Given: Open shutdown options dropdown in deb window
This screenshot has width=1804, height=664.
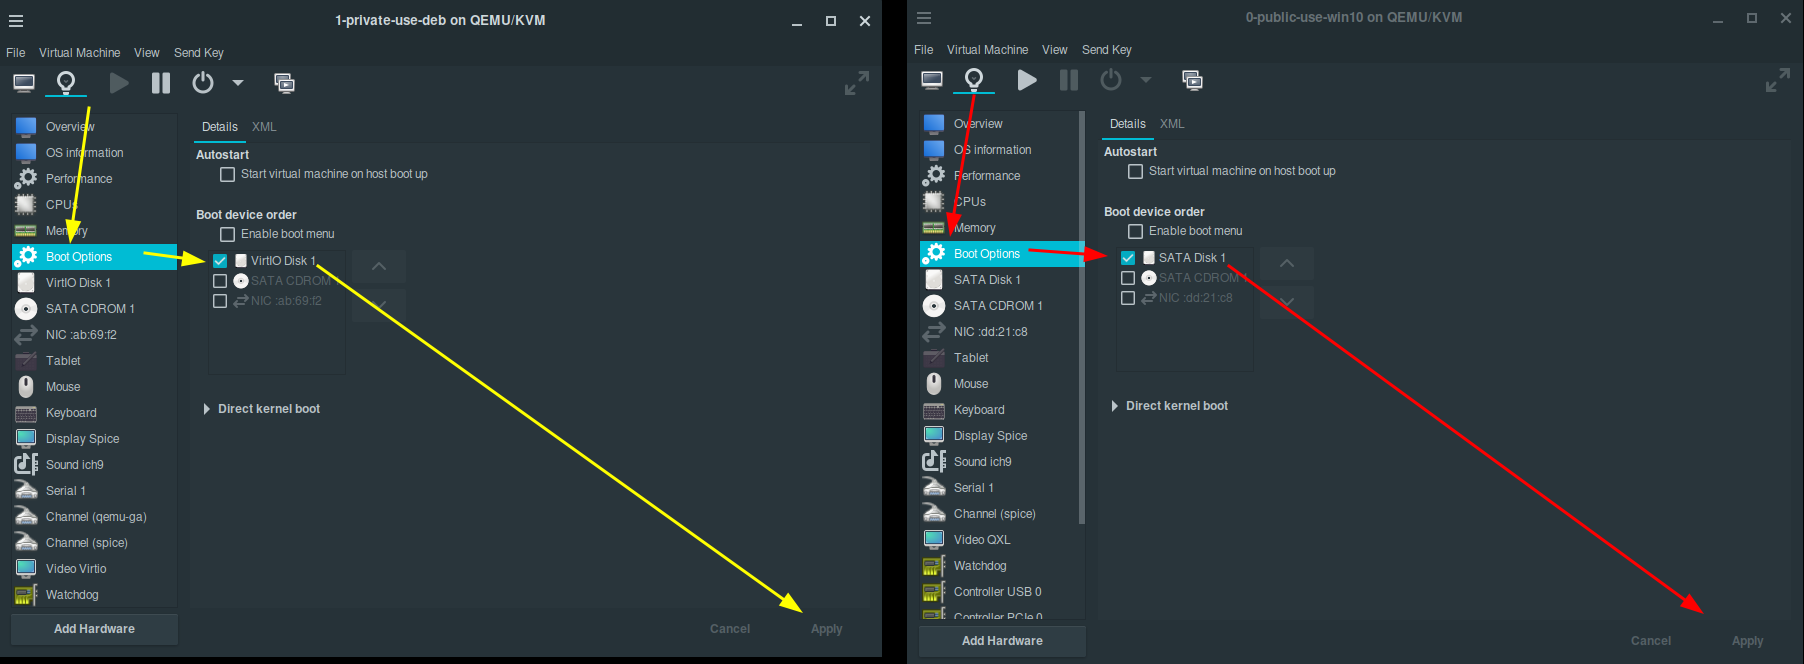Looking at the screenshot, I should point(238,83).
